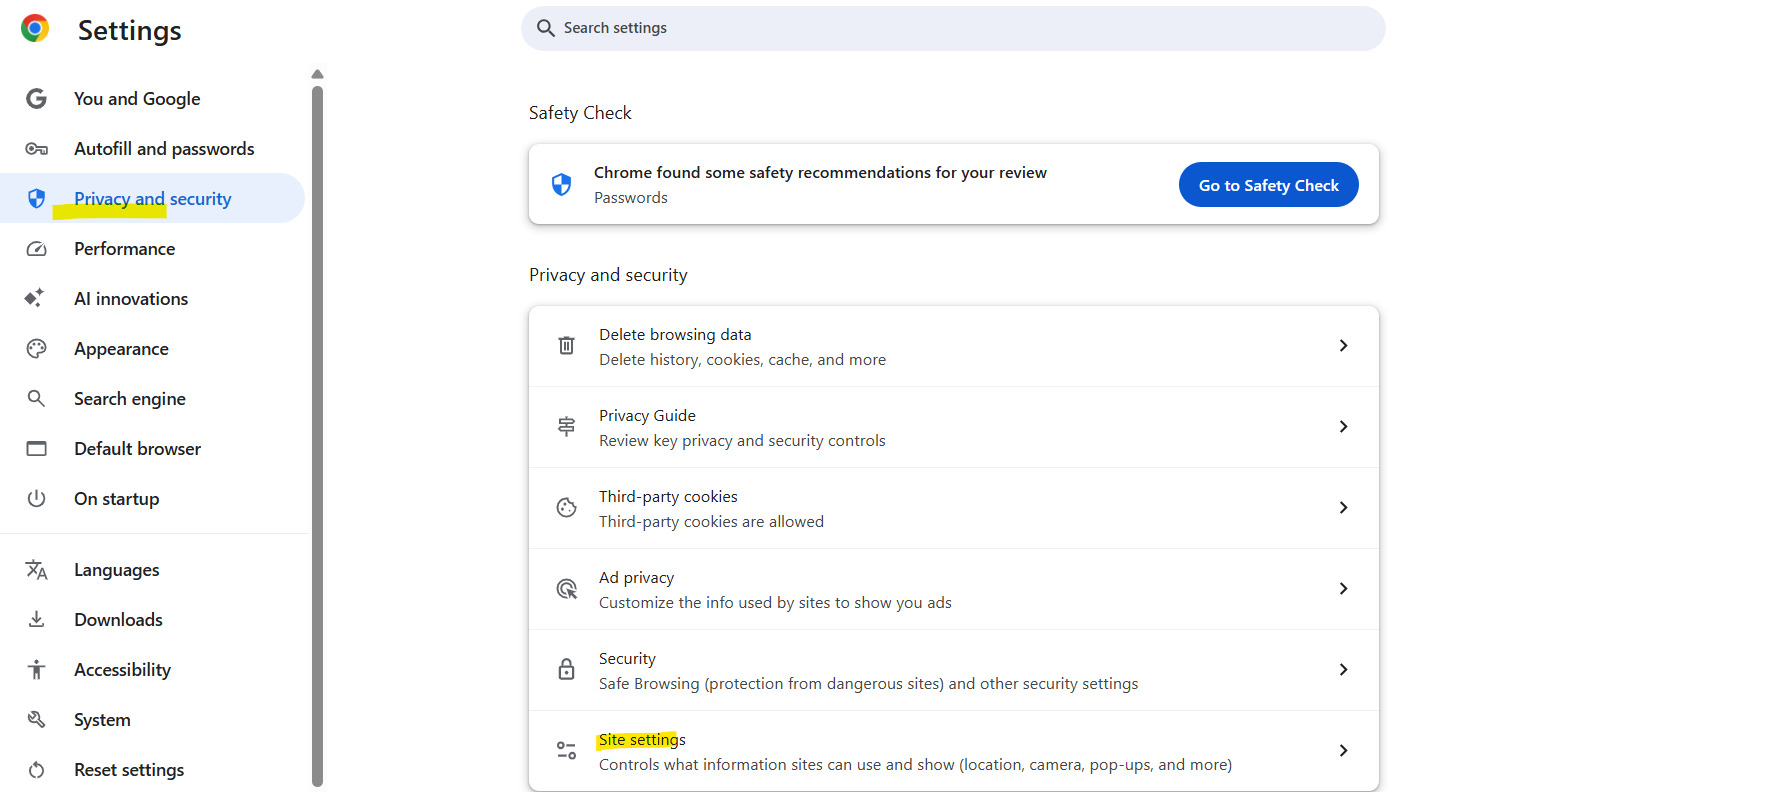The width and height of the screenshot is (1767, 792).
Task: Click the Downloads arrow icon
Action: click(36, 619)
